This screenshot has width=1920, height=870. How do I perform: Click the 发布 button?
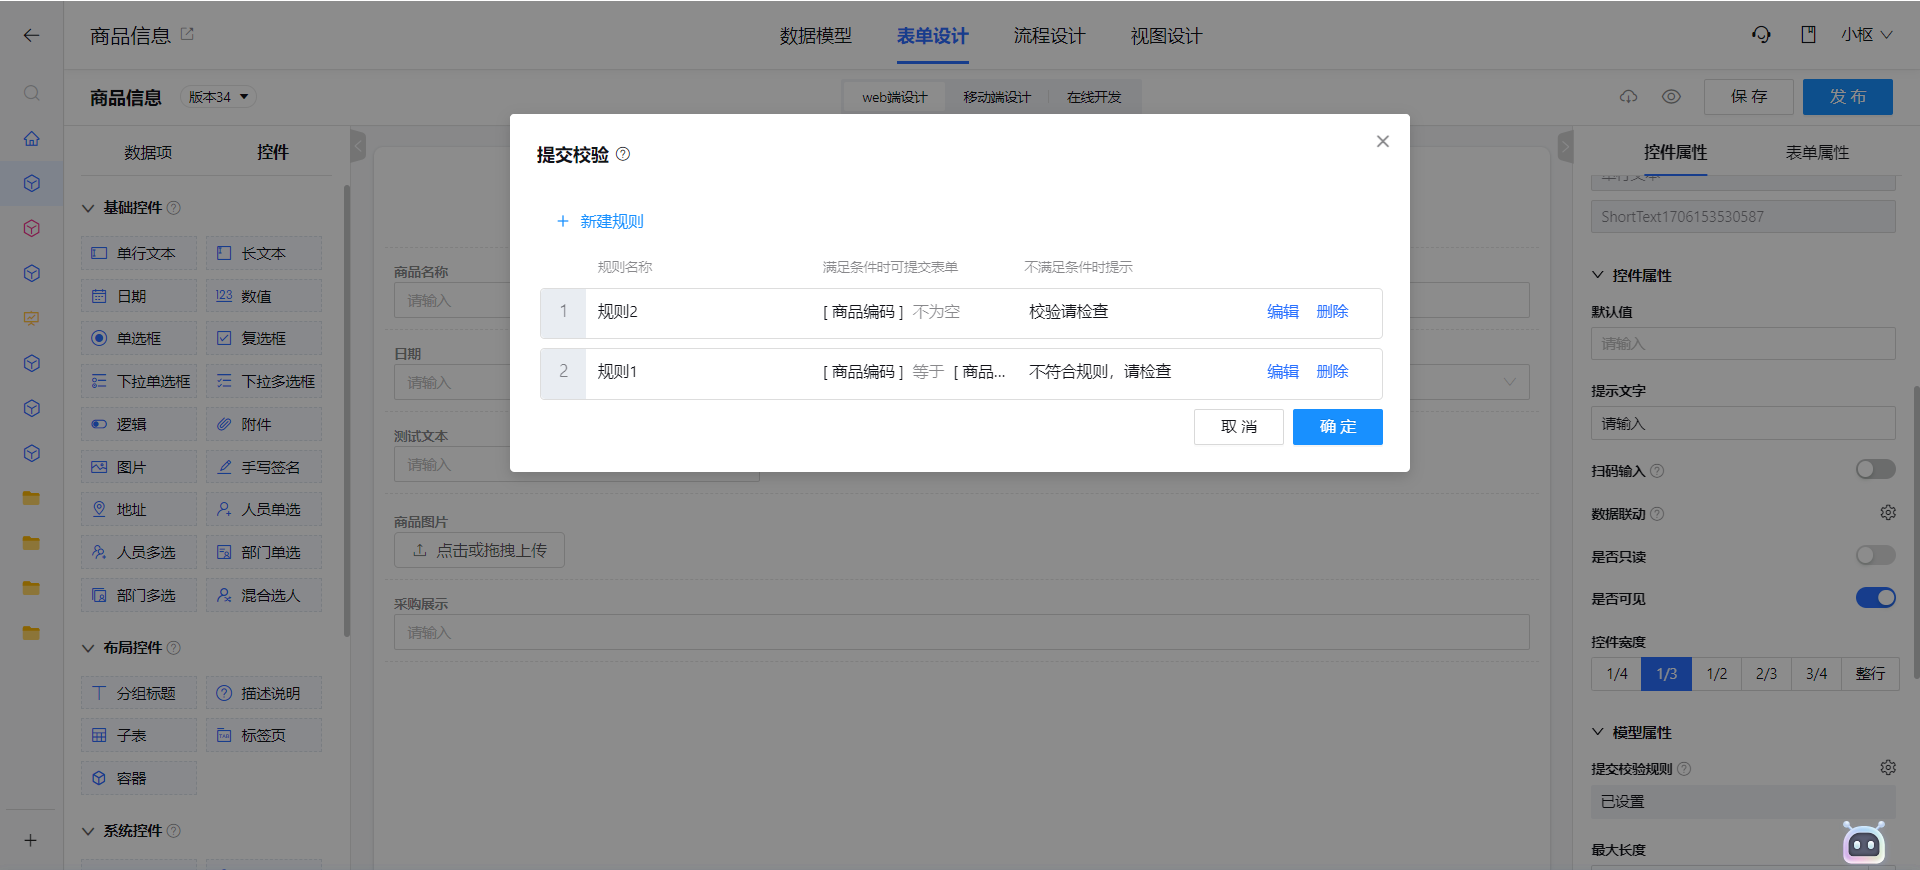click(1848, 97)
